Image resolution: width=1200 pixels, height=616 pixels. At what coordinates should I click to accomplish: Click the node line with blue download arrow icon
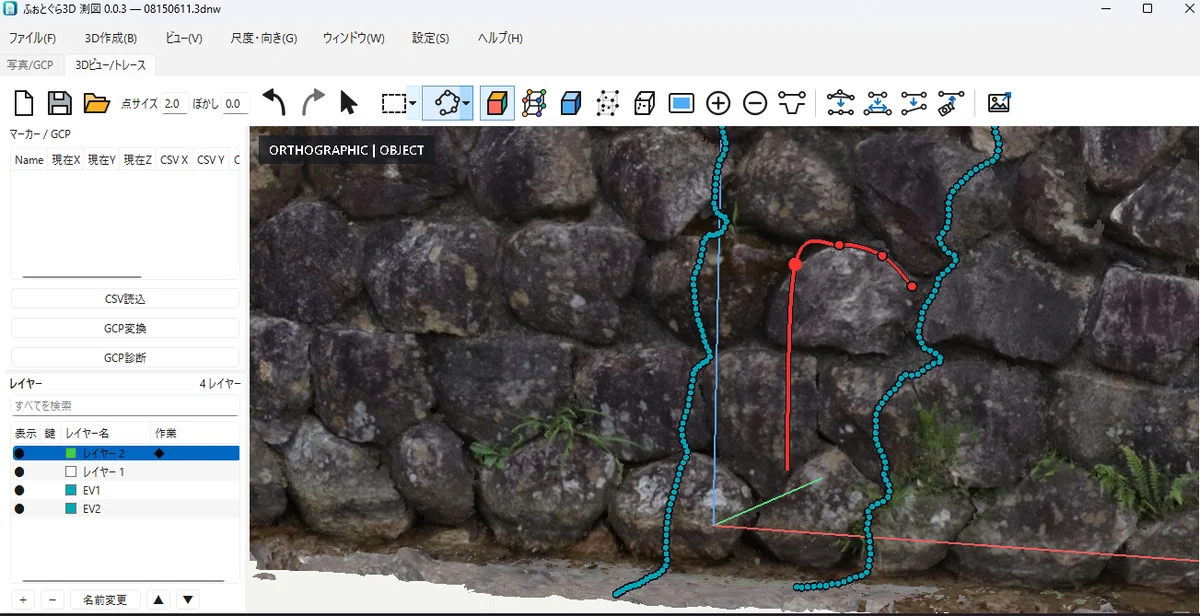click(x=877, y=102)
